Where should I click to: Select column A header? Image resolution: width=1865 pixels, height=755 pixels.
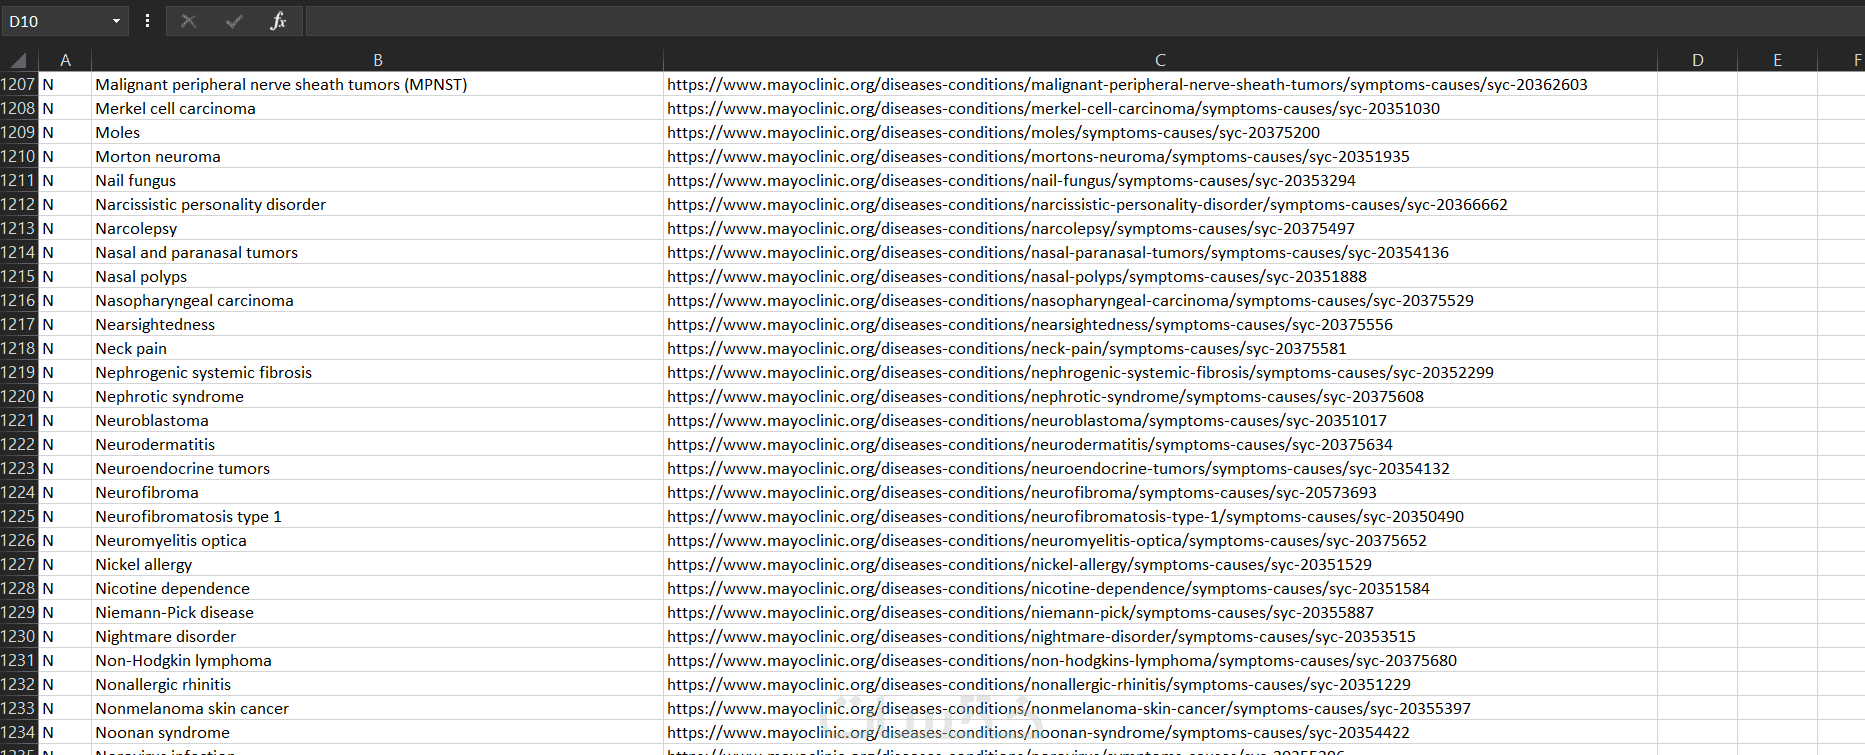[65, 60]
